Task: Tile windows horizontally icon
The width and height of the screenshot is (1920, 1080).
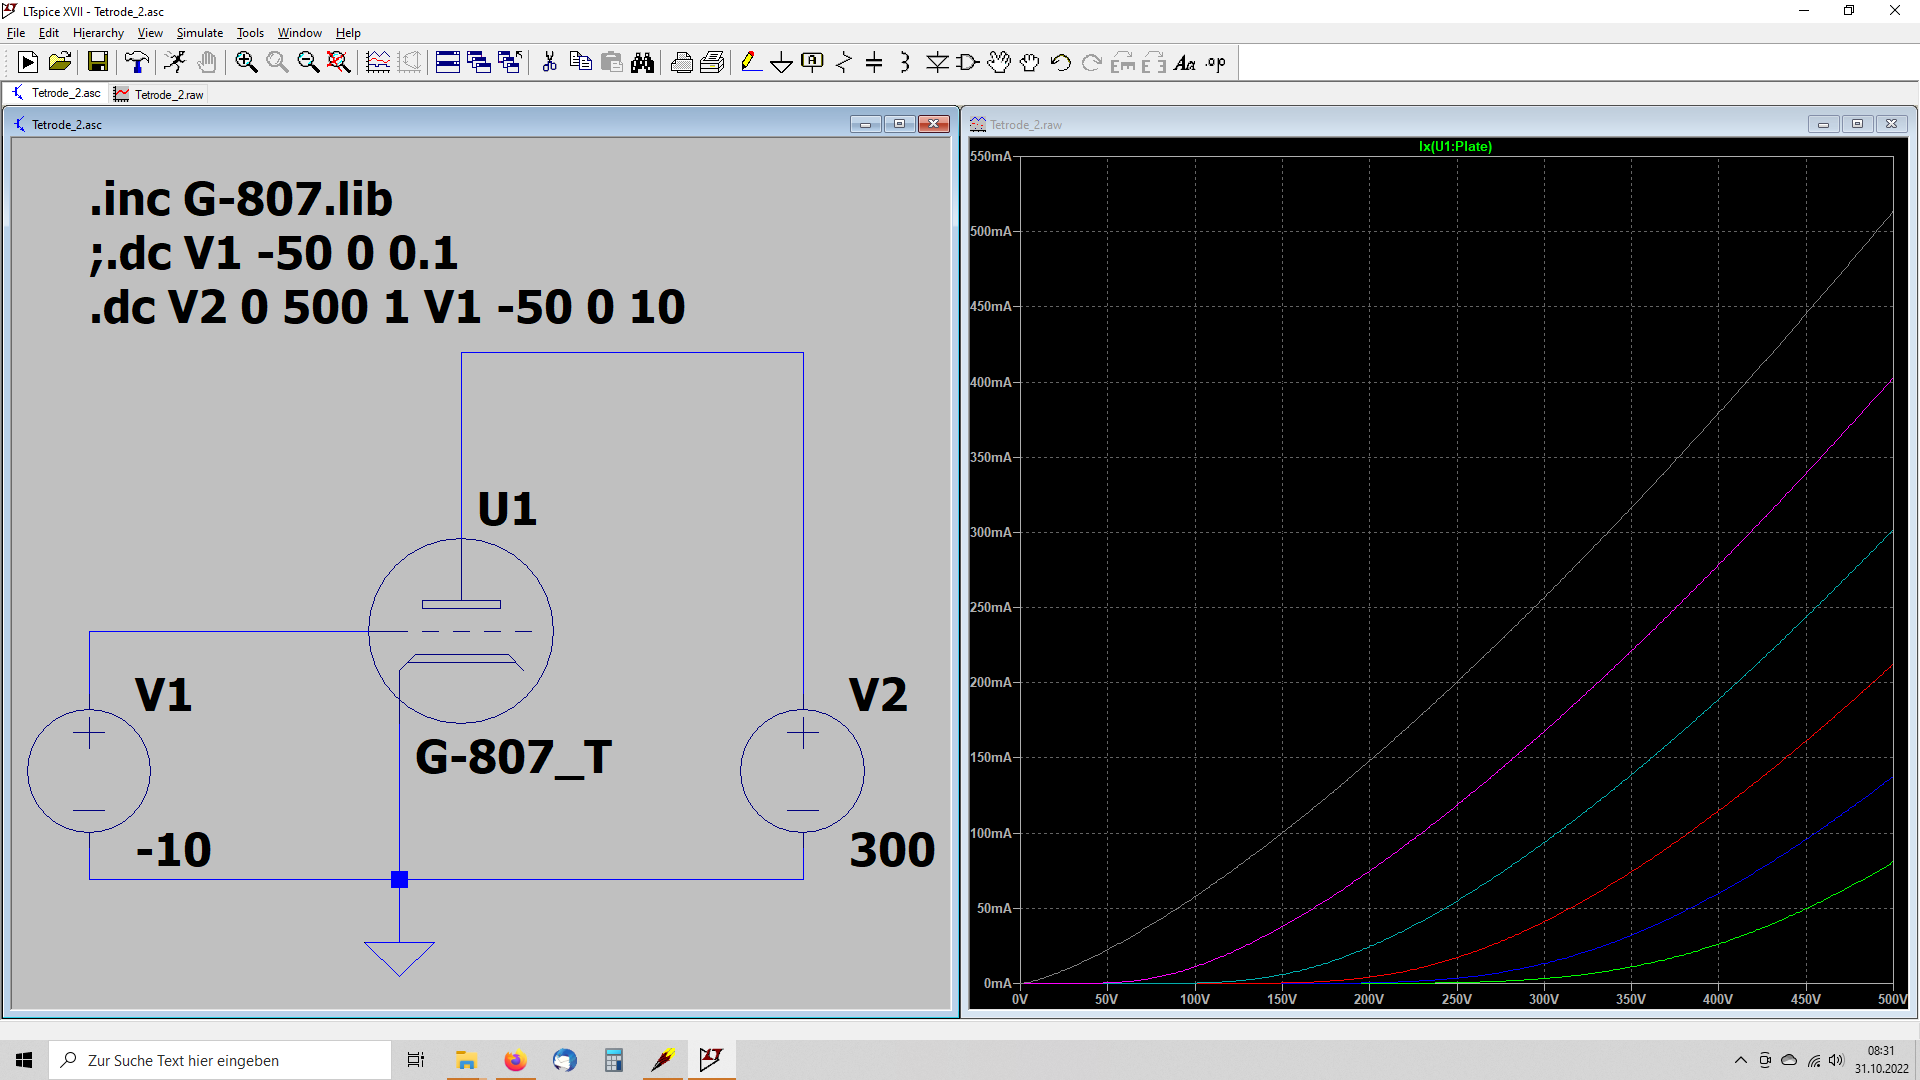Action: (448, 63)
